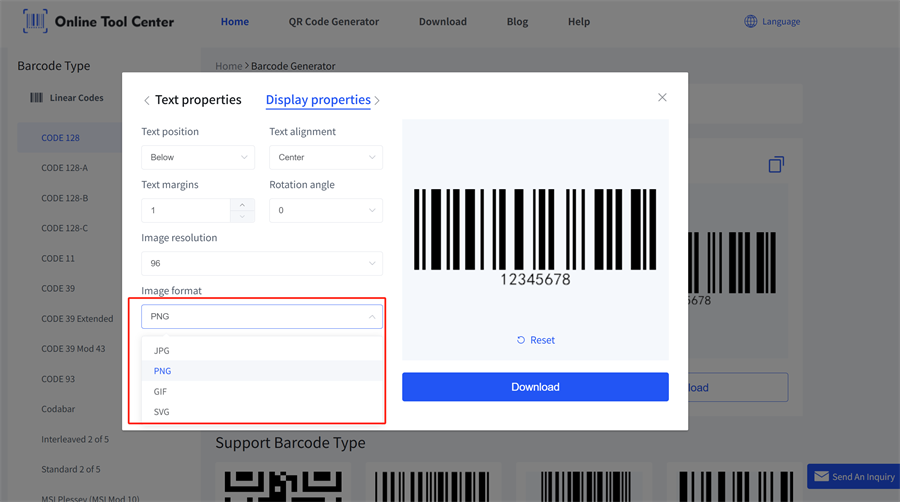Image resolution: width=900 pixels, height=502 pixels.
Task: Go to previous tab with left chevron
Action: [147, 101]
